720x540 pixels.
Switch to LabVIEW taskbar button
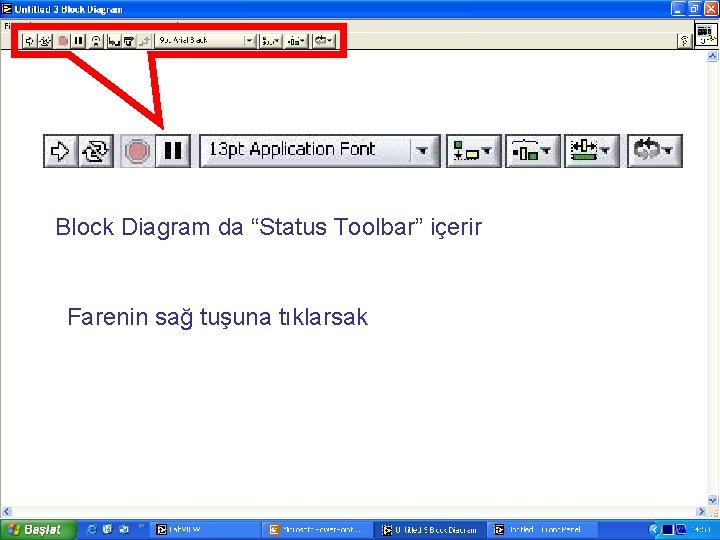click(x=205, y=530)
